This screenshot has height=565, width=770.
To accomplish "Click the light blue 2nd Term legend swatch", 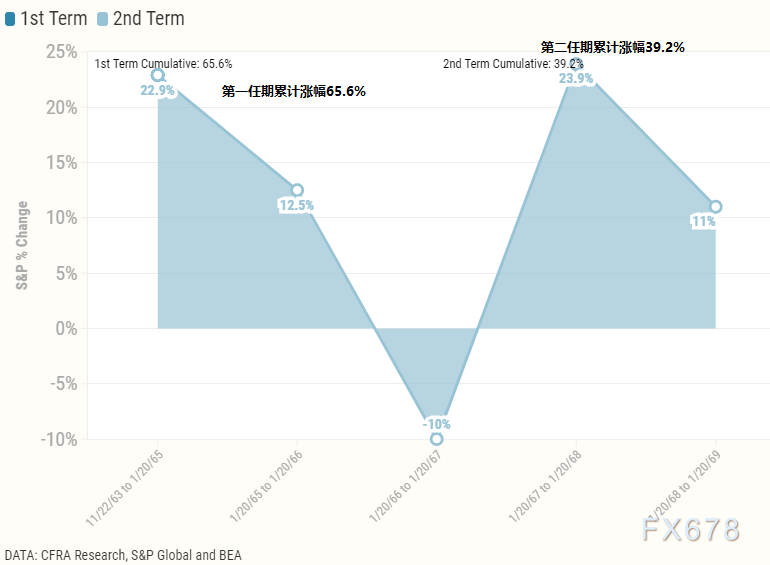I will click(102, 19).
